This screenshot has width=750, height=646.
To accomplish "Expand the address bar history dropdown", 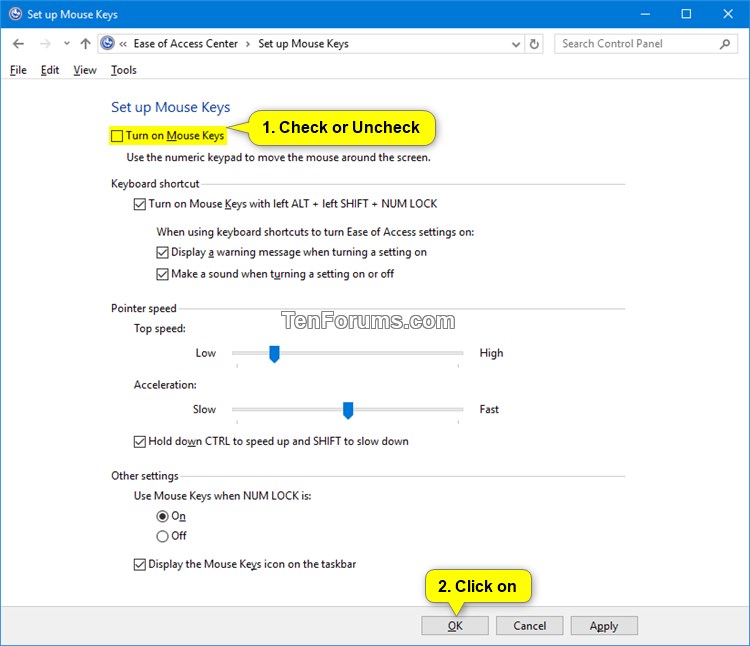I will pos(516,44).
